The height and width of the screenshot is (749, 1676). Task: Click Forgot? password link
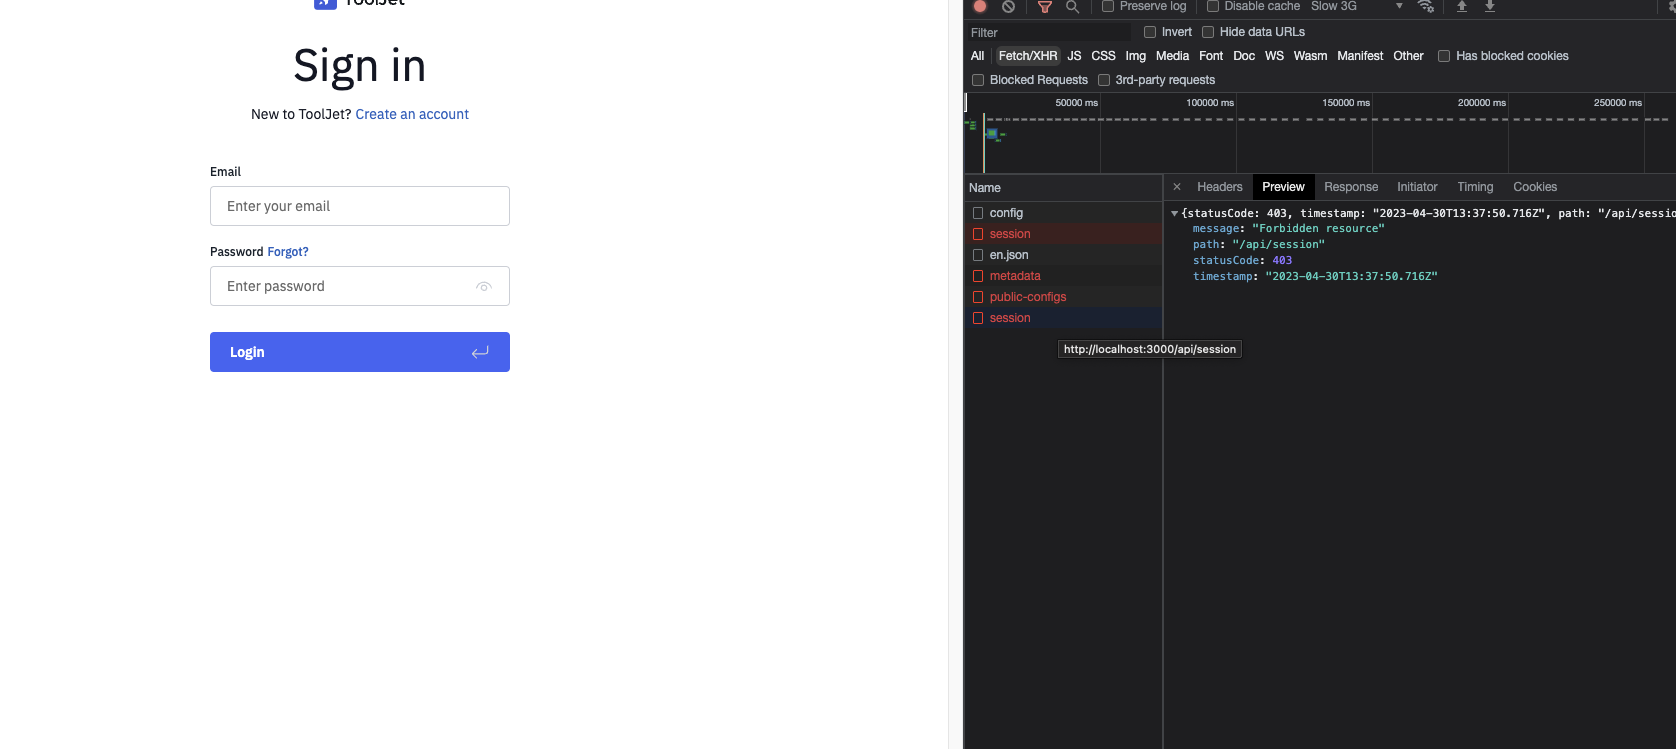click(288, 252)
